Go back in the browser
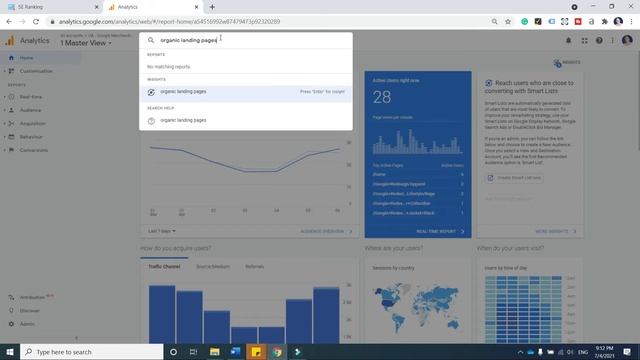This screenshot has width=640, height=360. pos(9,22)
